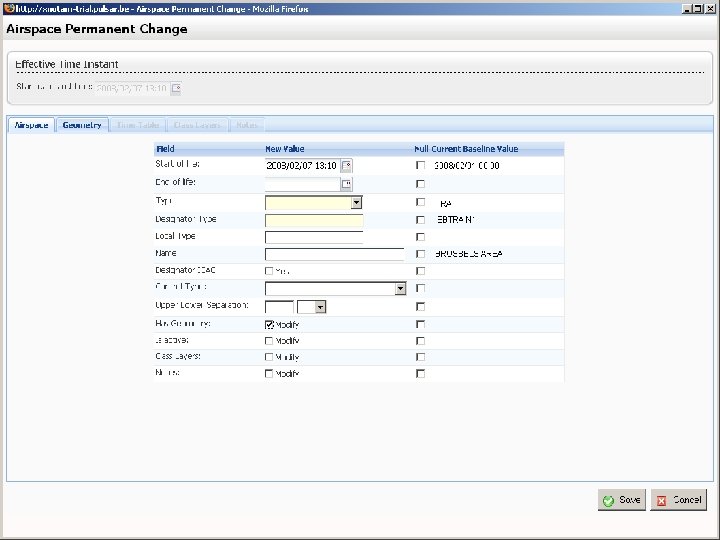Switch to the Geometry tab
Image resolution: width=720 pixels, height=540 pixels.
82,125
